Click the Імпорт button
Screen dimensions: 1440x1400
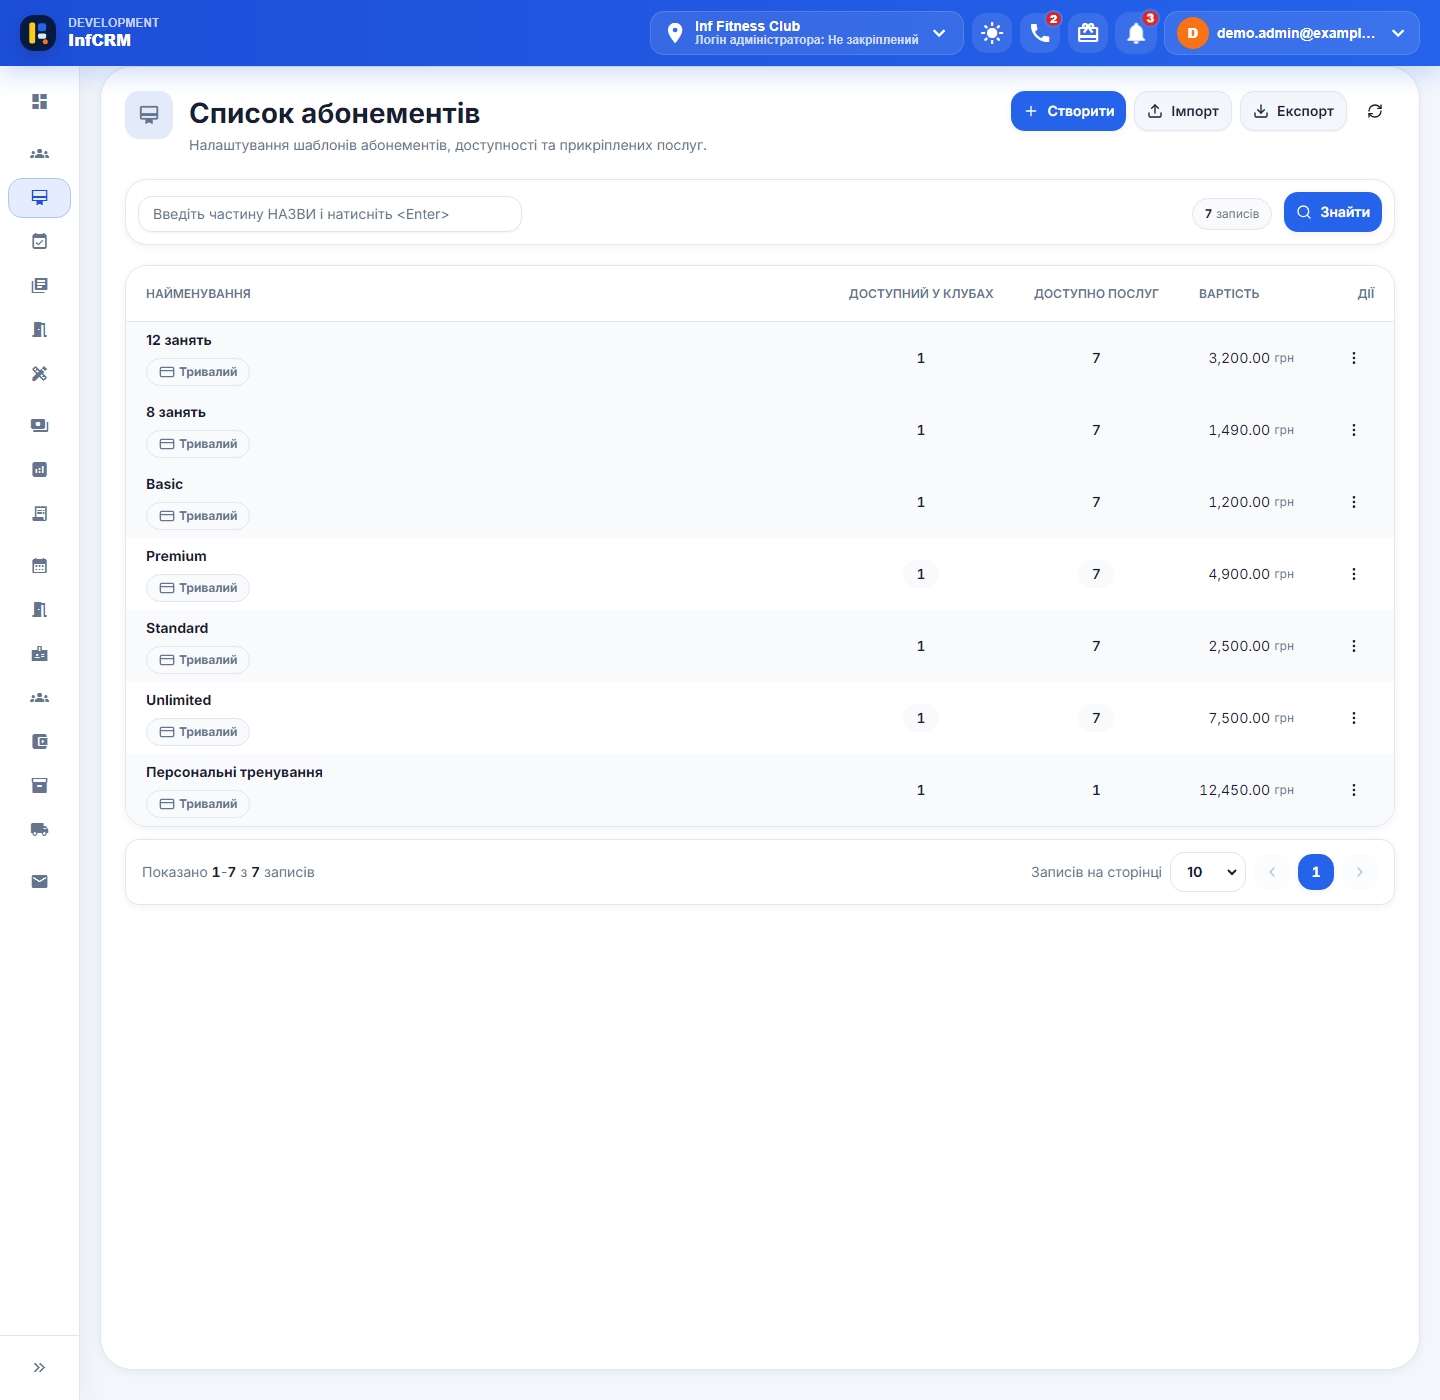[1183, 111]
